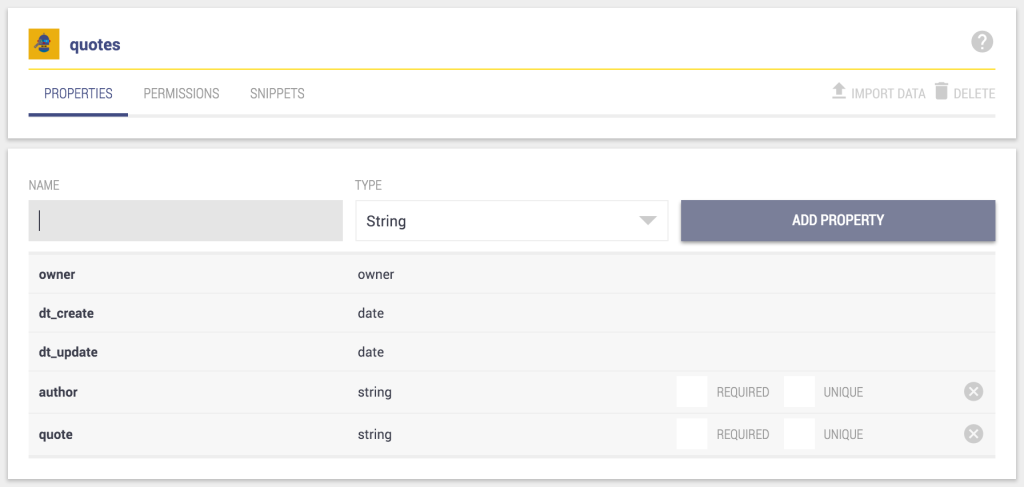Viewport: 1024px width, 487px height.
Task: Click the Type dropdown arrow
Action: [647, 221]
